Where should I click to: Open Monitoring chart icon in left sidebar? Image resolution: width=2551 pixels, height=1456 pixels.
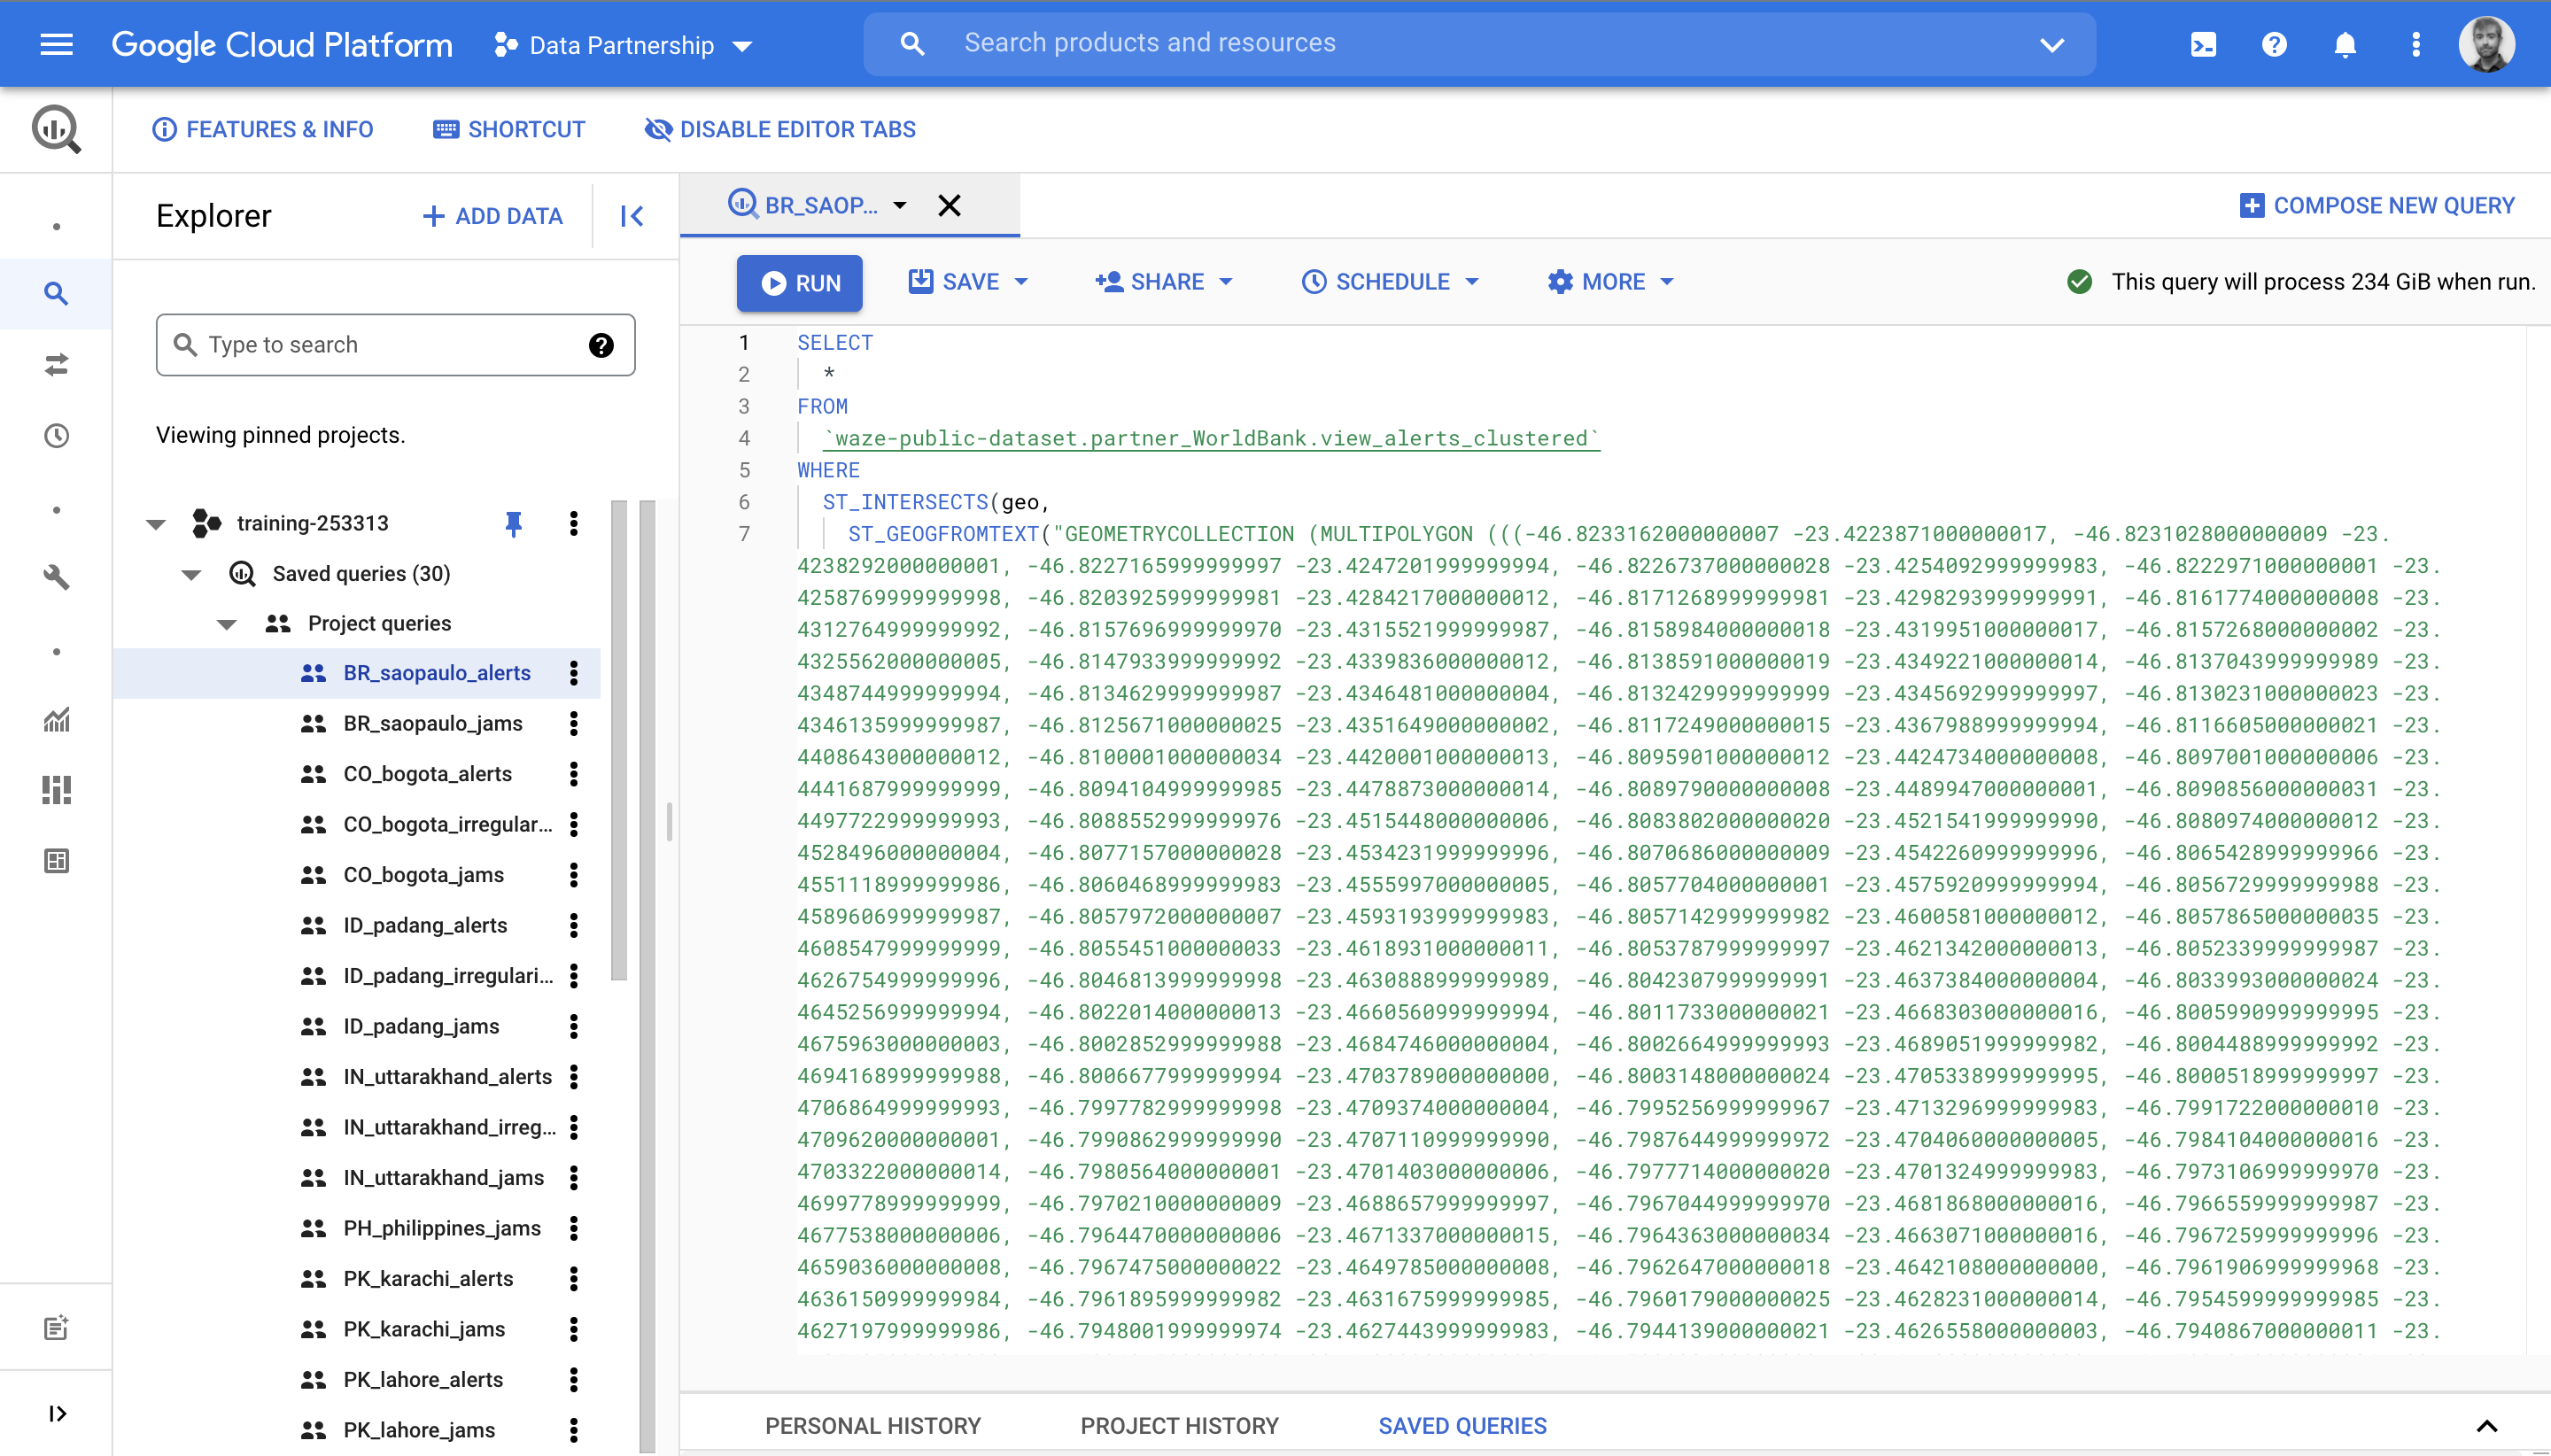tap(56, 719)
